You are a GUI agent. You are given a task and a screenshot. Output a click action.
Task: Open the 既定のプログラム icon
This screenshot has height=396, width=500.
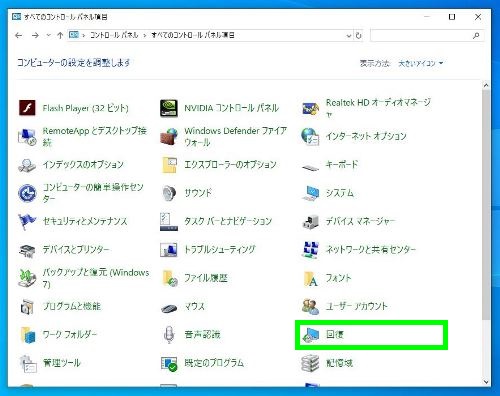pos(169,363)
